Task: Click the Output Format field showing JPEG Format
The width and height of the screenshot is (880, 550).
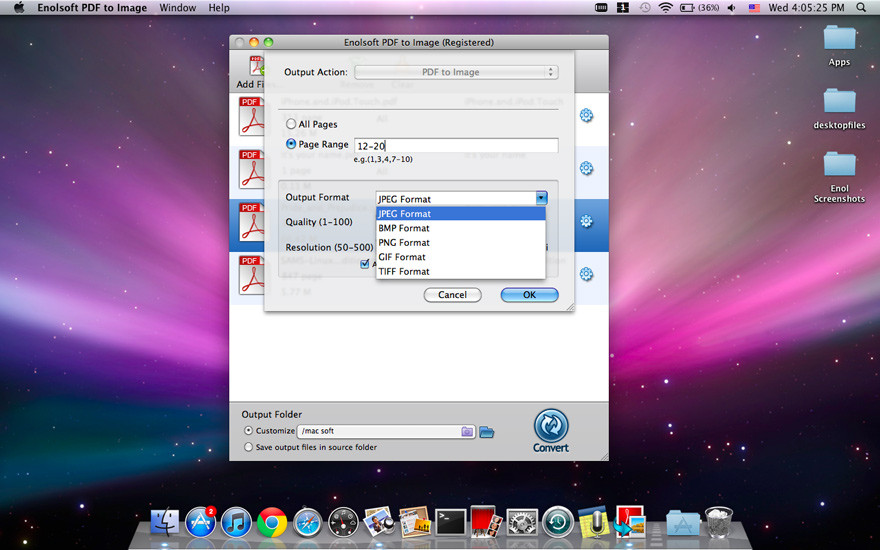Action: [456, 199]
